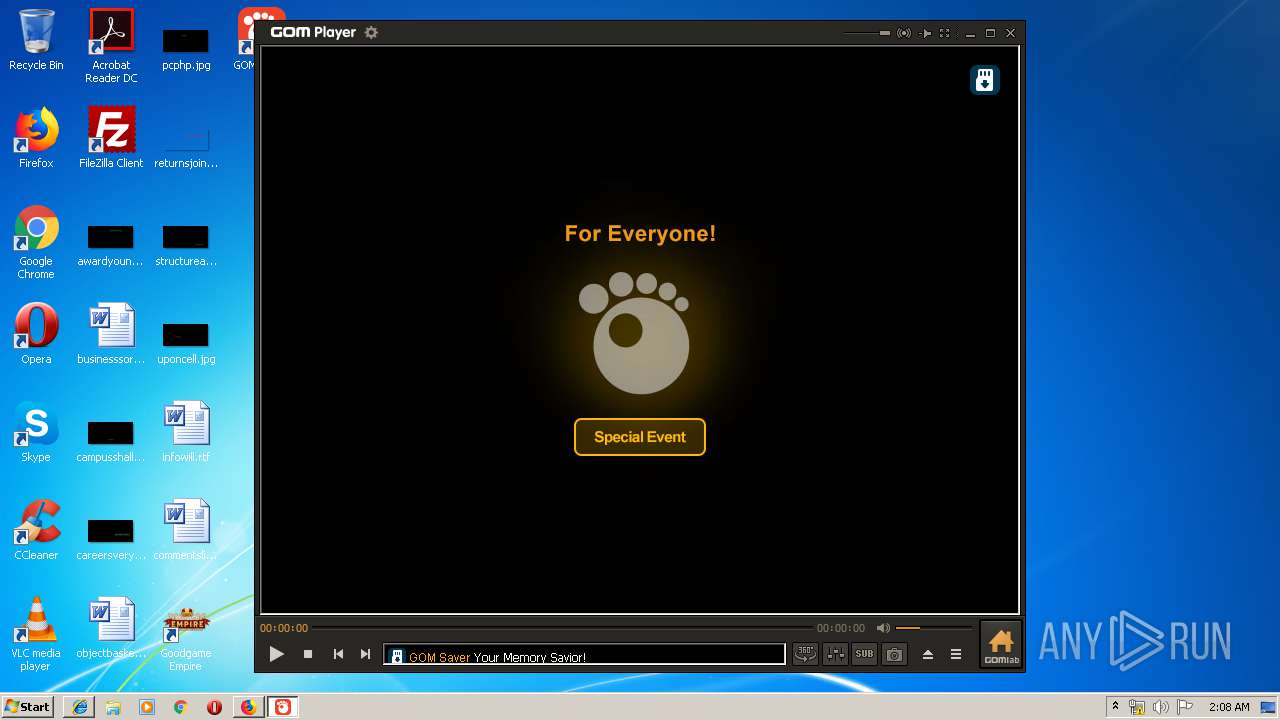Select the Skype desktop shortcut
The image size is (1280, 720).
(36, 432)
